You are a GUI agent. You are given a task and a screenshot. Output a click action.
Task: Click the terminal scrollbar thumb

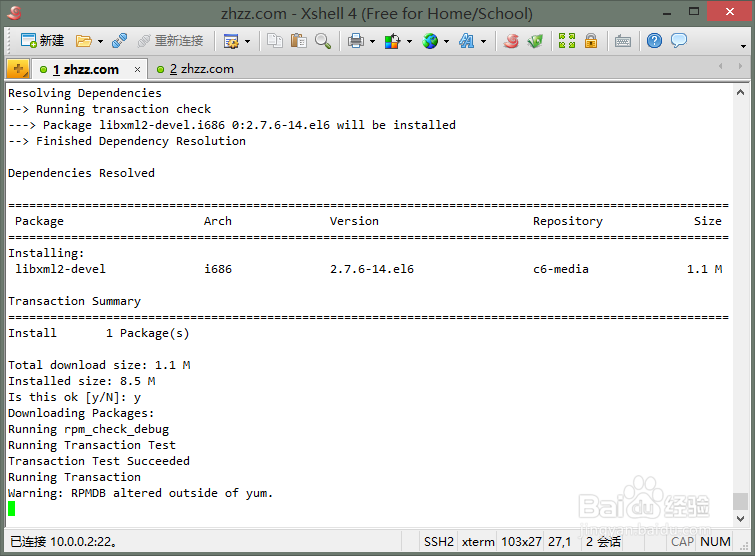741,501
